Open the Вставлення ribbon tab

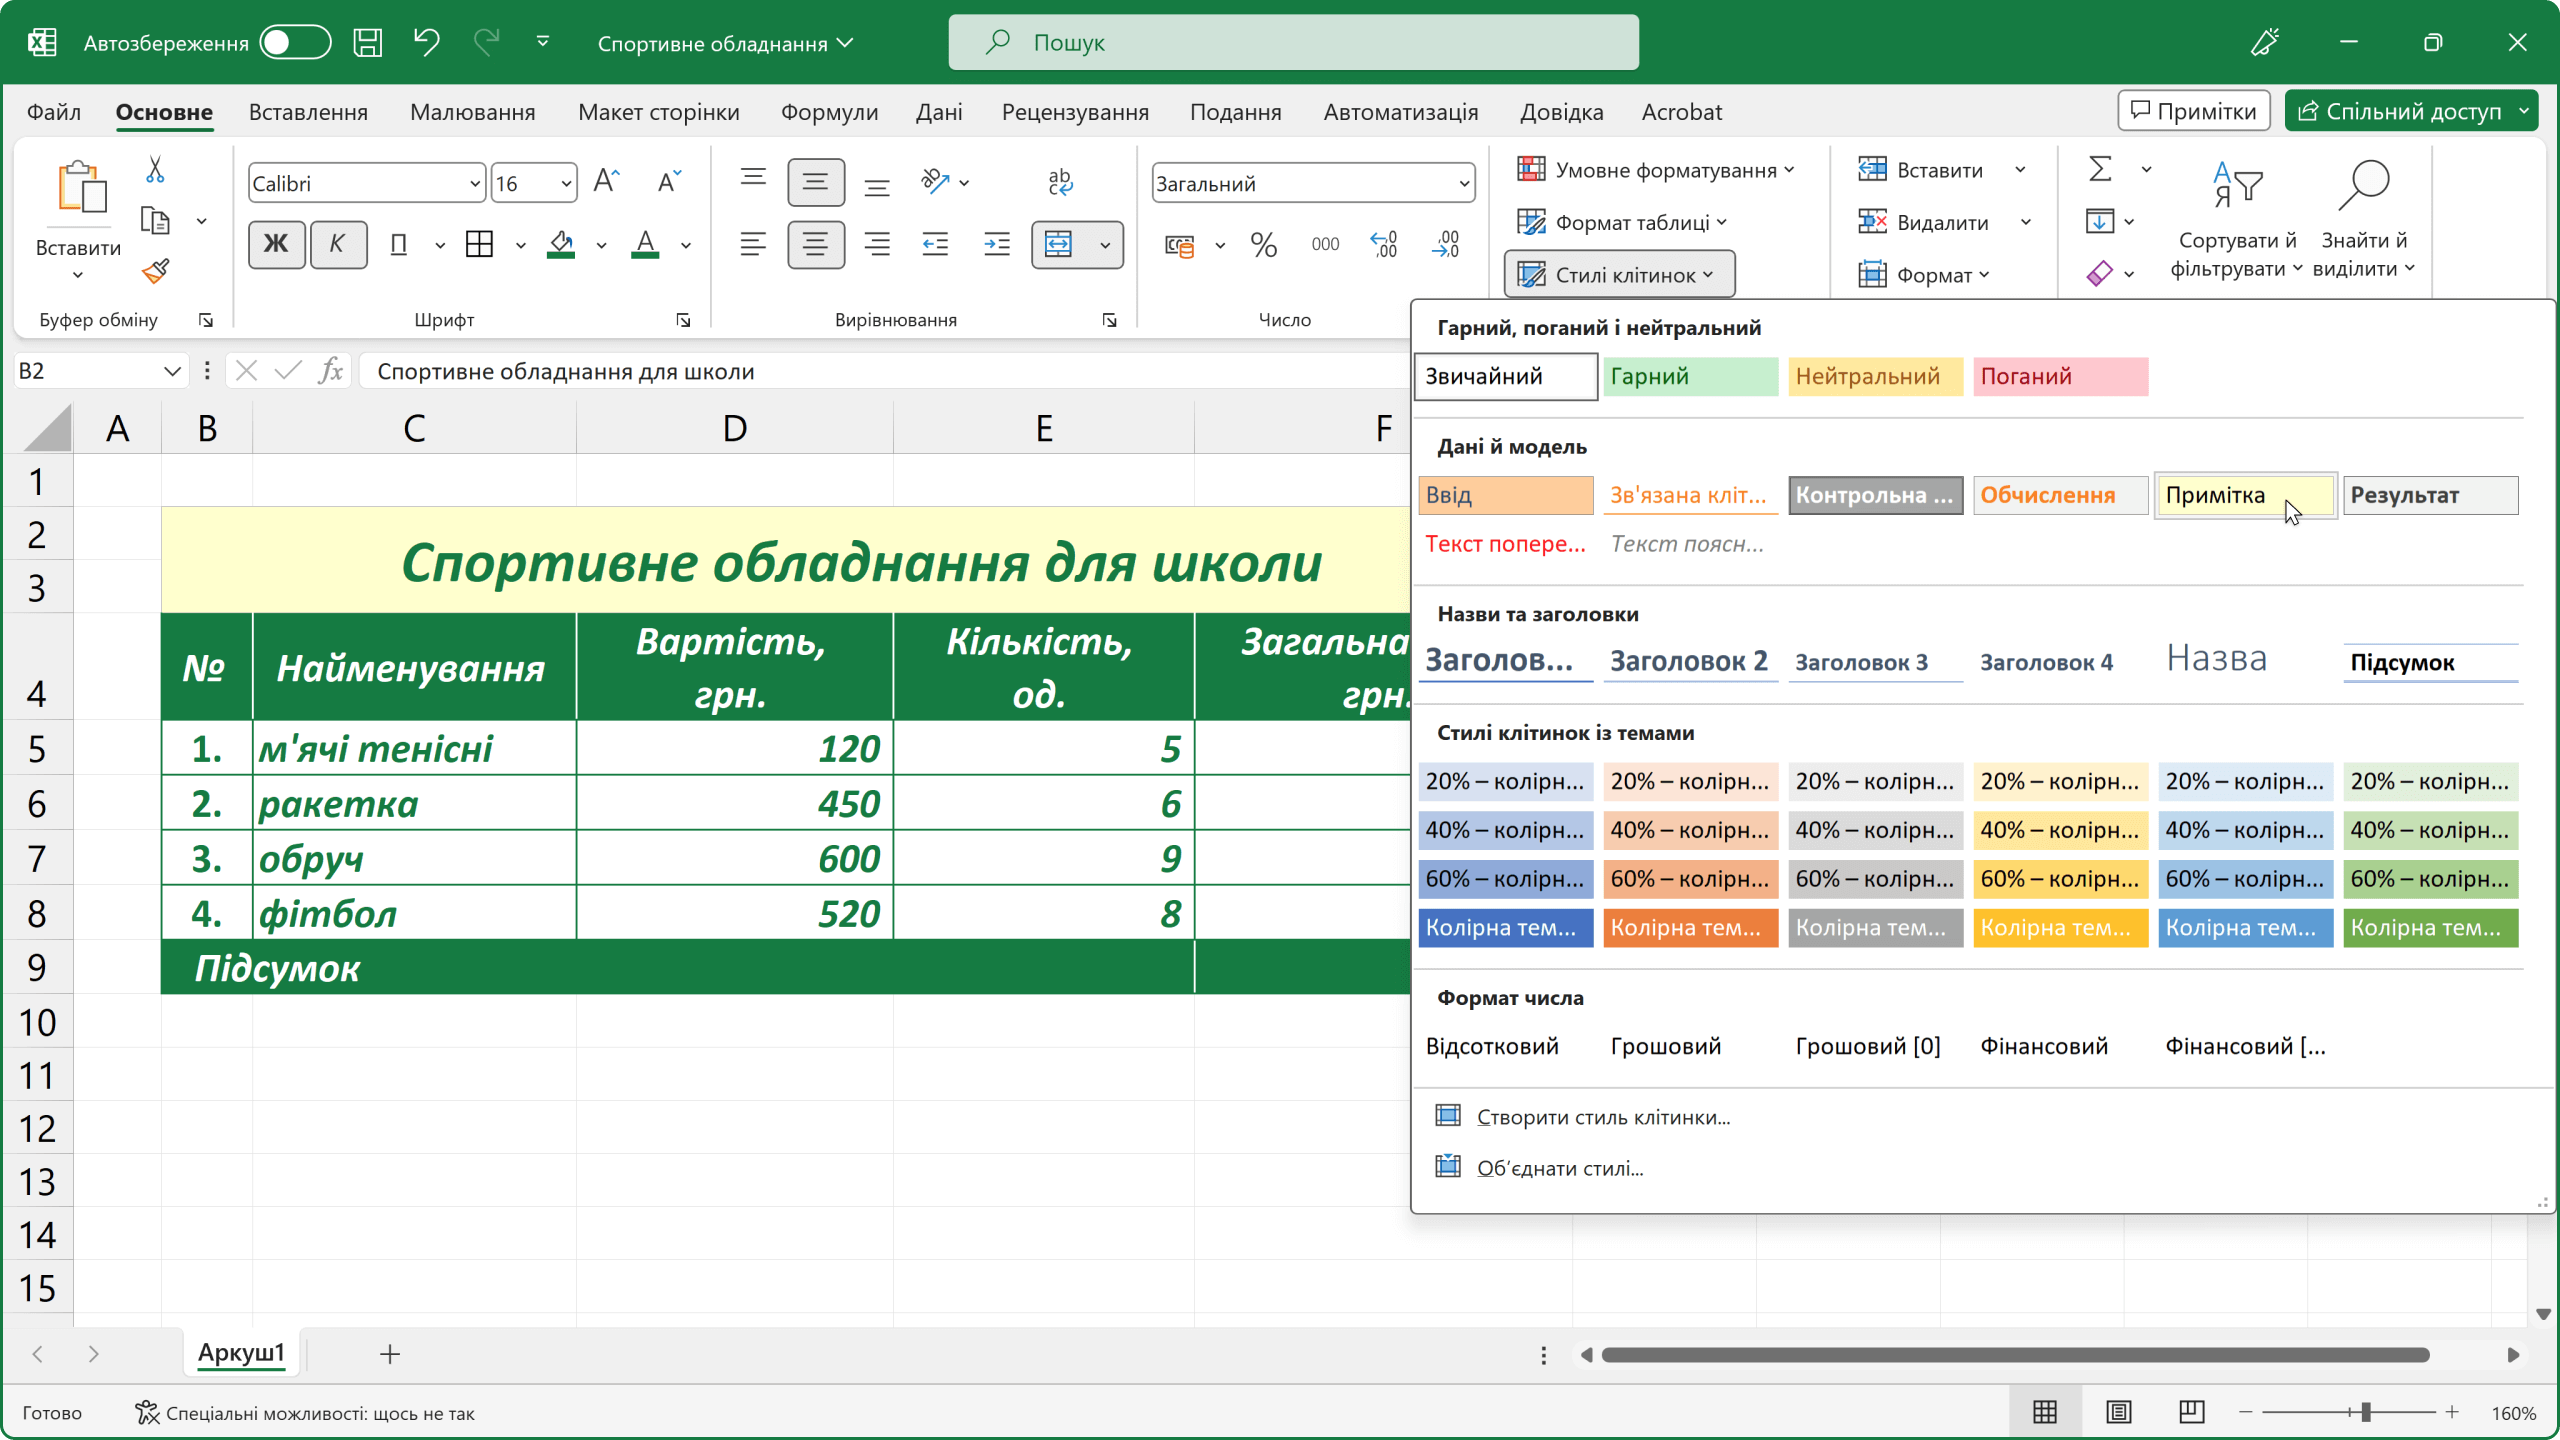click(308, 112)
